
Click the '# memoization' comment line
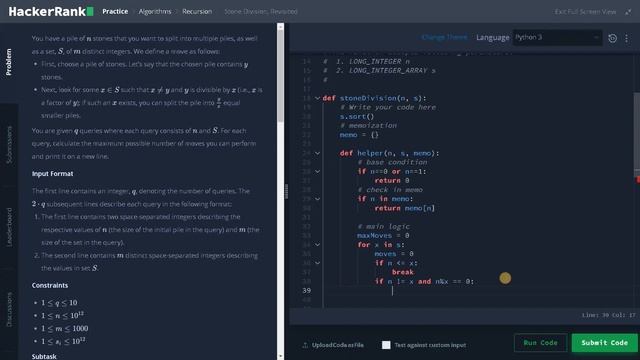(368, 126)
